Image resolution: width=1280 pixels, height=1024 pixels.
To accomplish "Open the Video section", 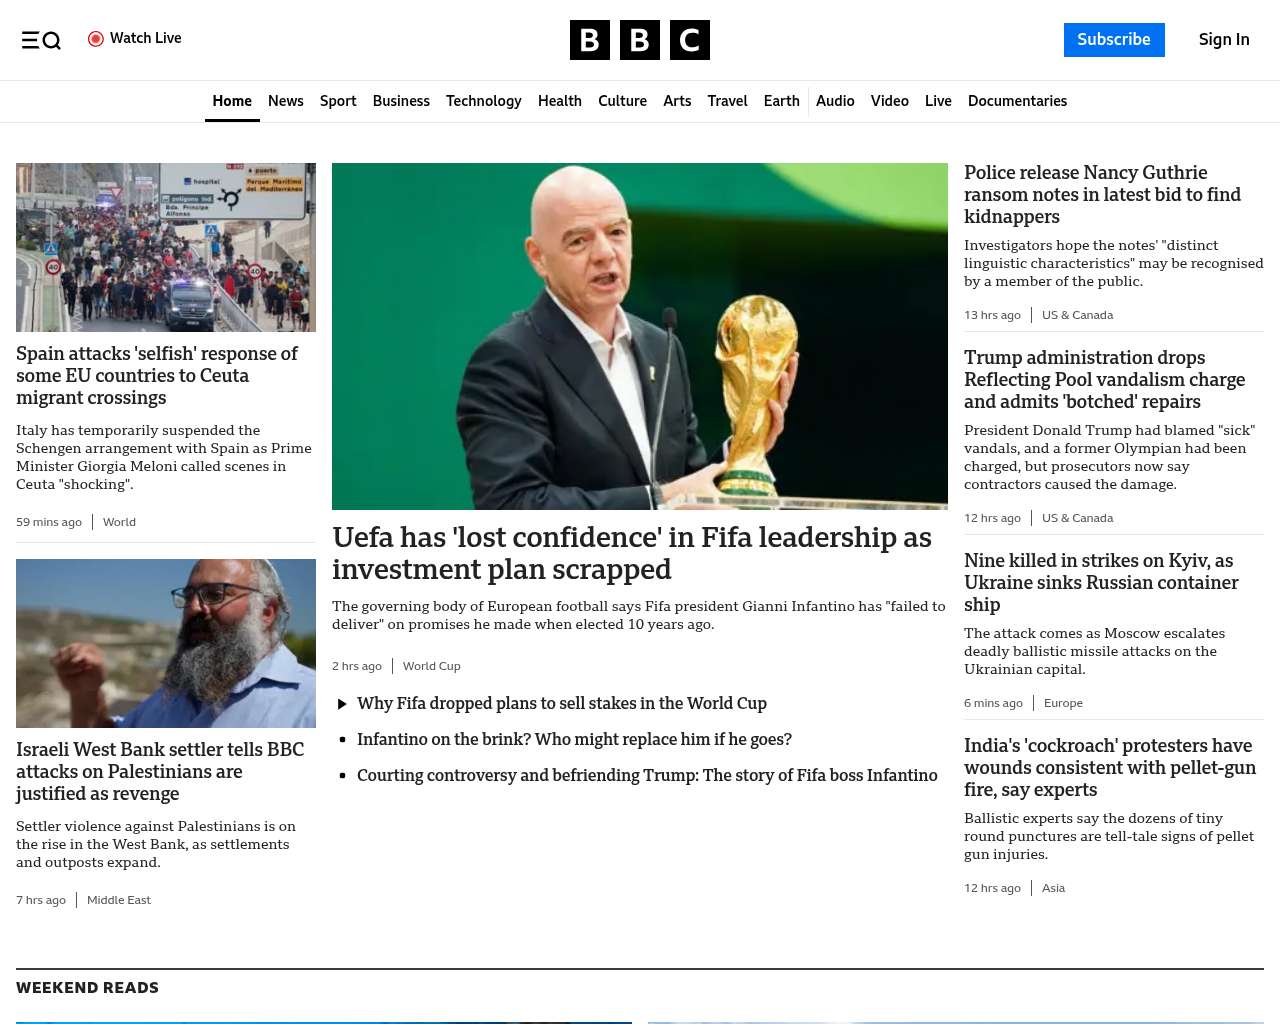I will point(890,101).
